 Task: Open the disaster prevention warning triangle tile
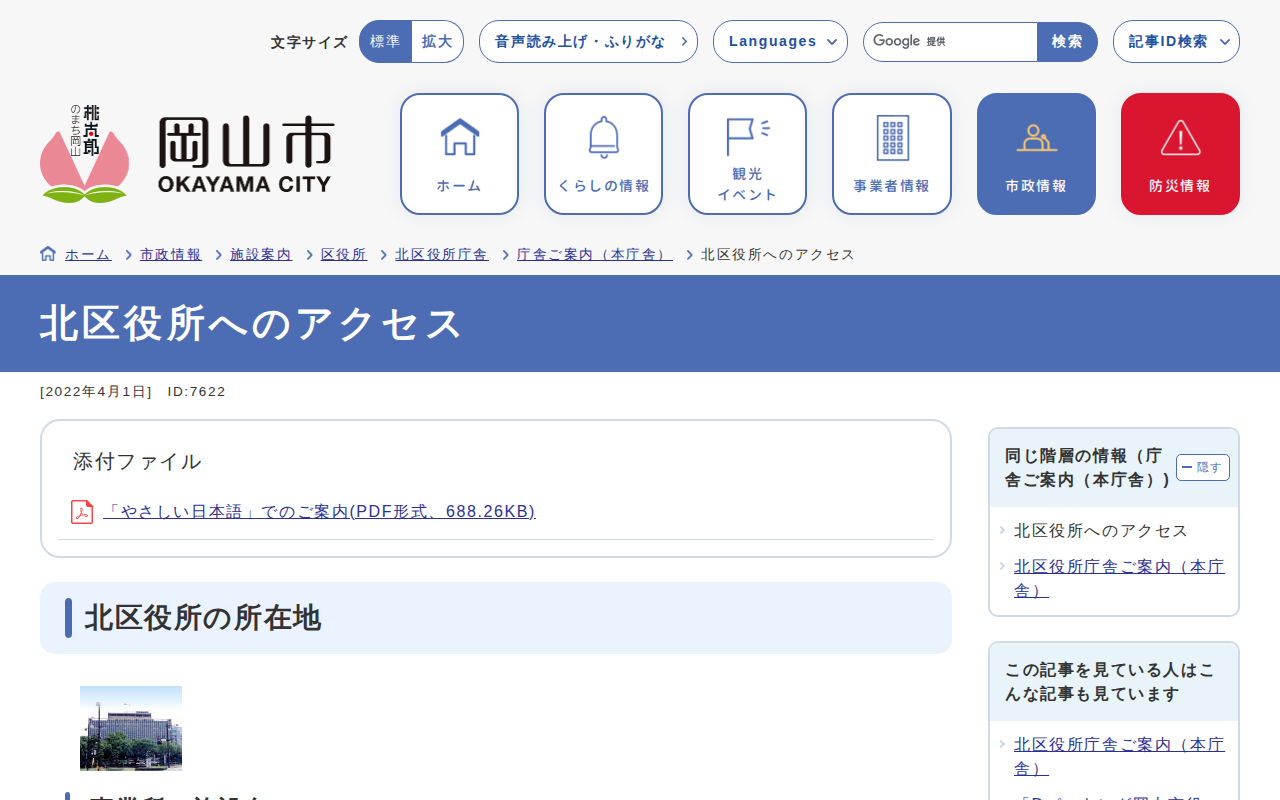[x=1180, y=154]
